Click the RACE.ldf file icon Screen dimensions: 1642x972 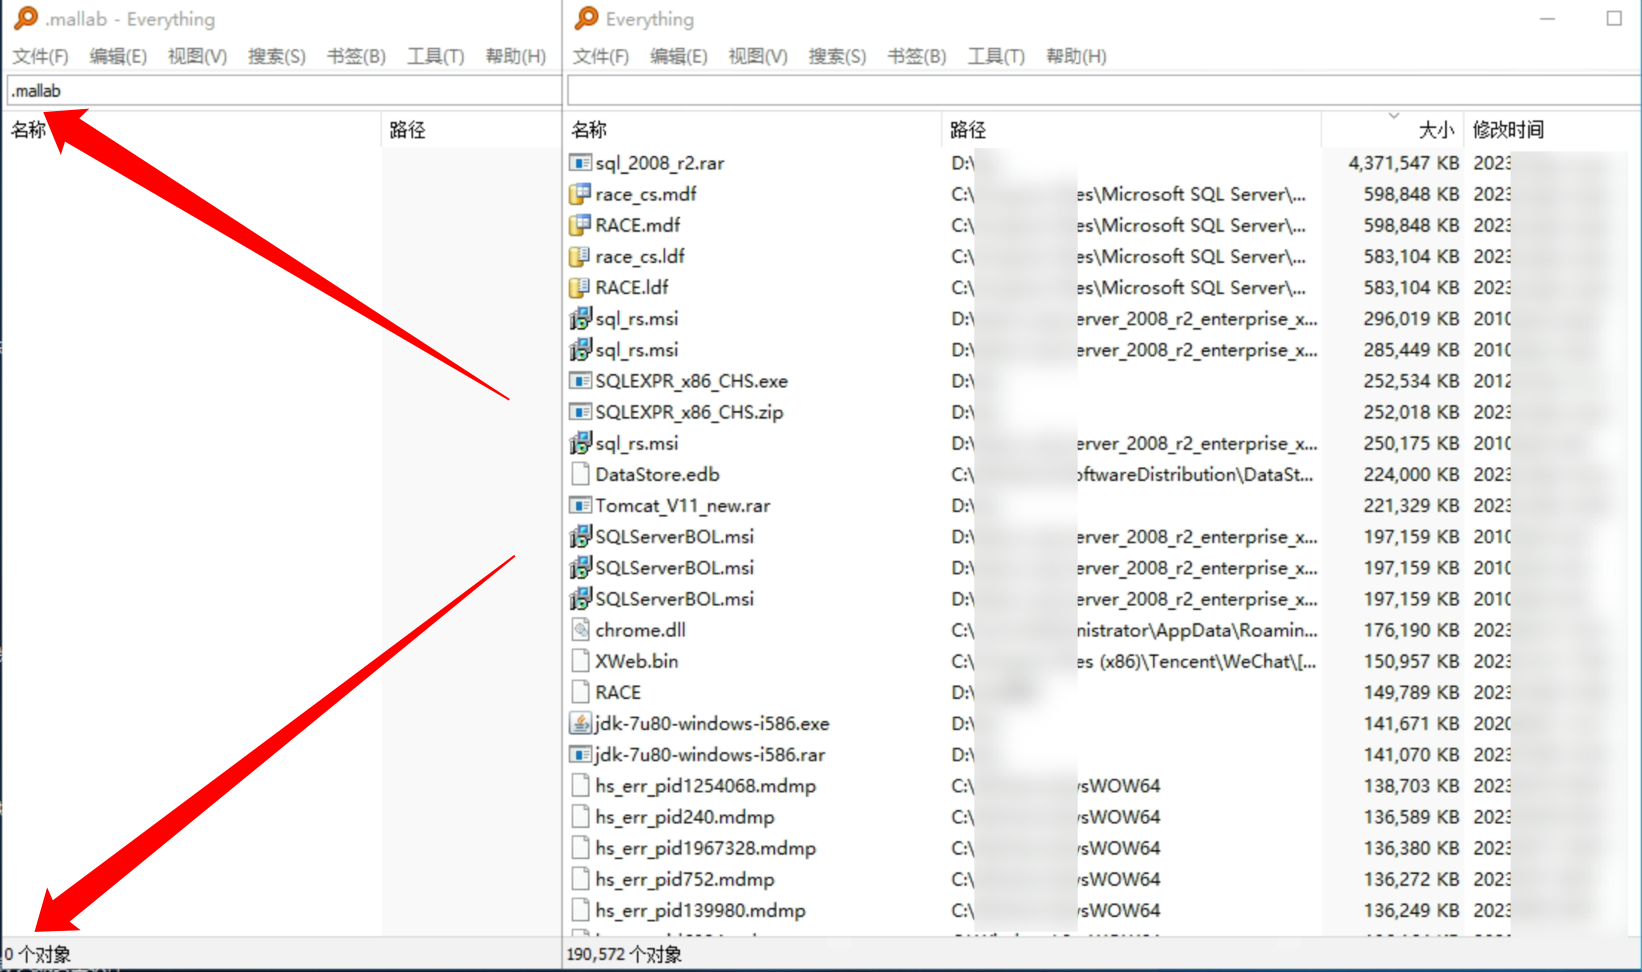580,287
